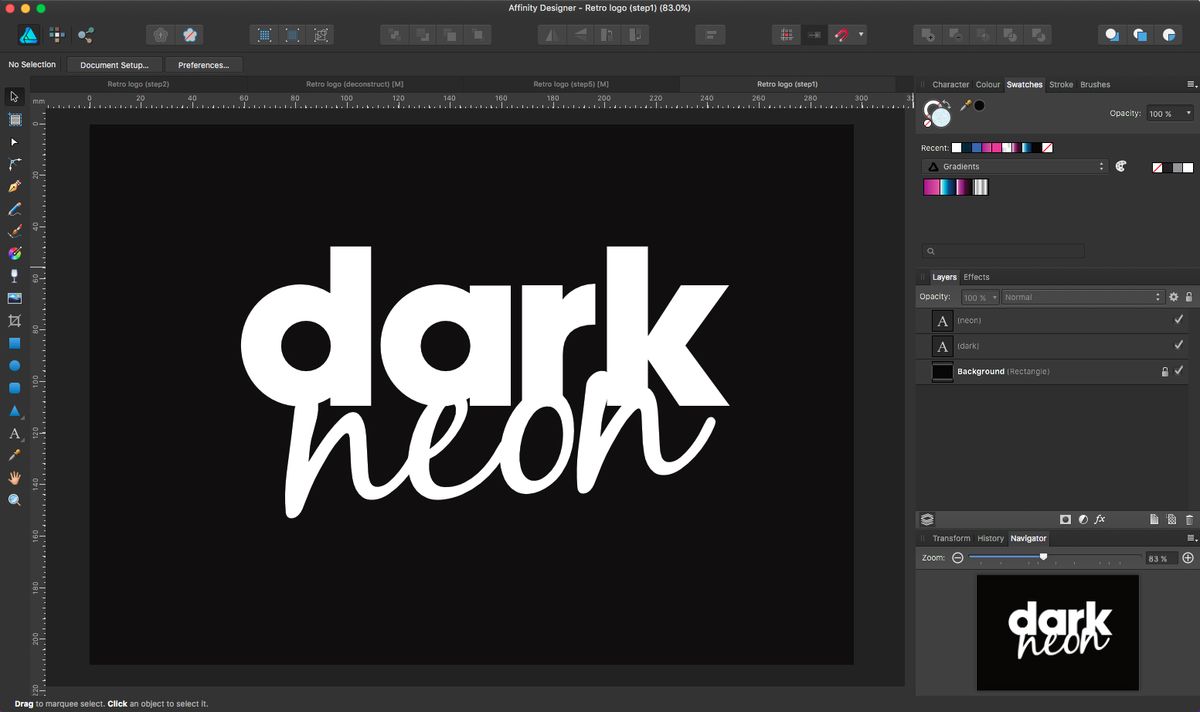Pick the Colour Picker tool
This screenshot has width=1200, height=712.
coord(14,455)
